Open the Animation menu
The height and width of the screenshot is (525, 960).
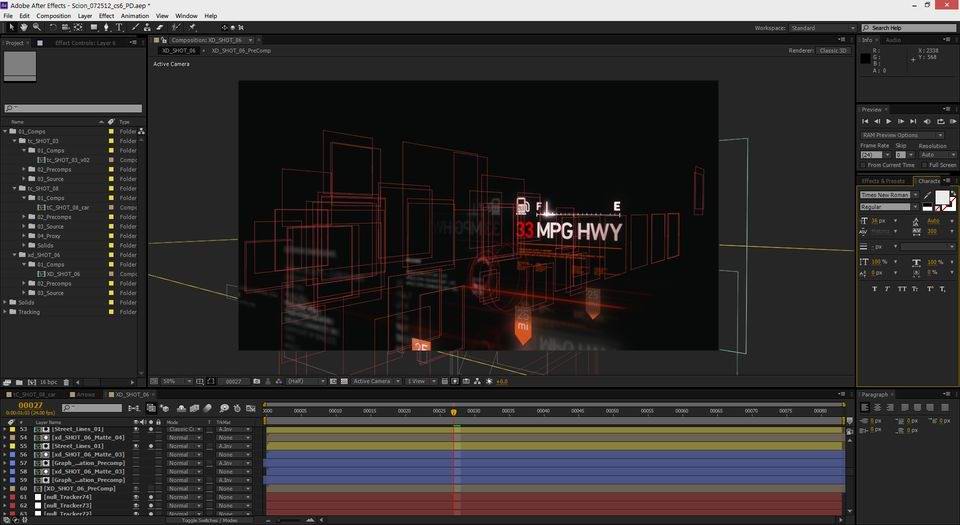pyautogui.click(x=135, y=16)
